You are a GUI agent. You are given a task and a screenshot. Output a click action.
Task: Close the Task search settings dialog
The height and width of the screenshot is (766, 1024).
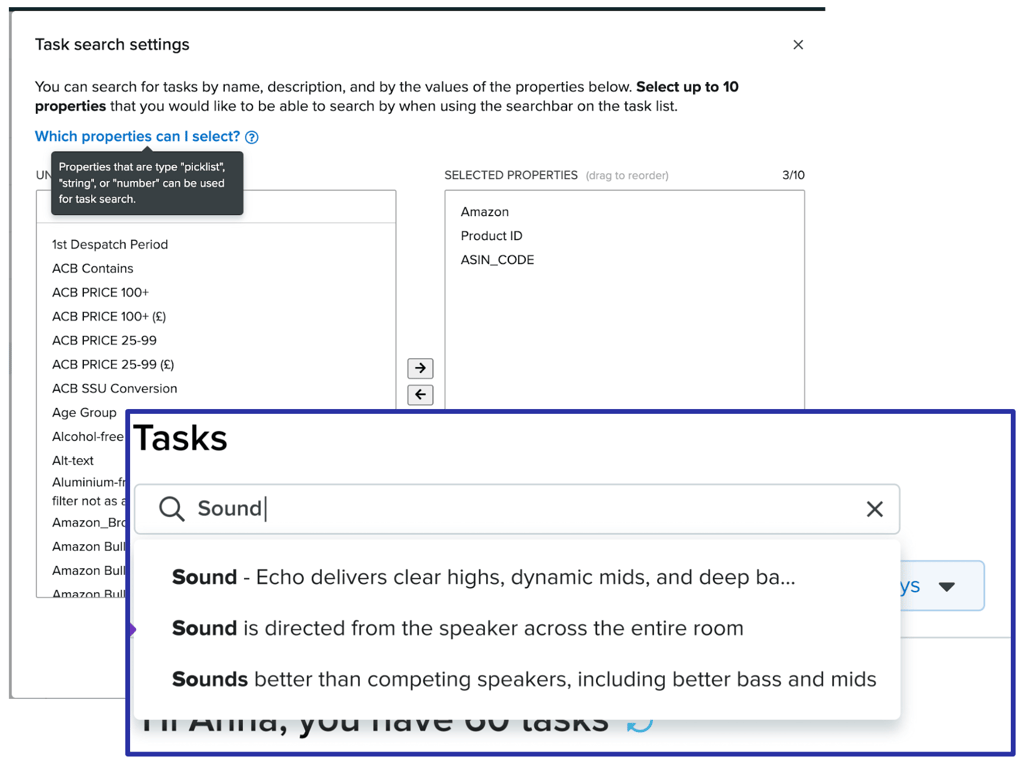coord(797,44)
